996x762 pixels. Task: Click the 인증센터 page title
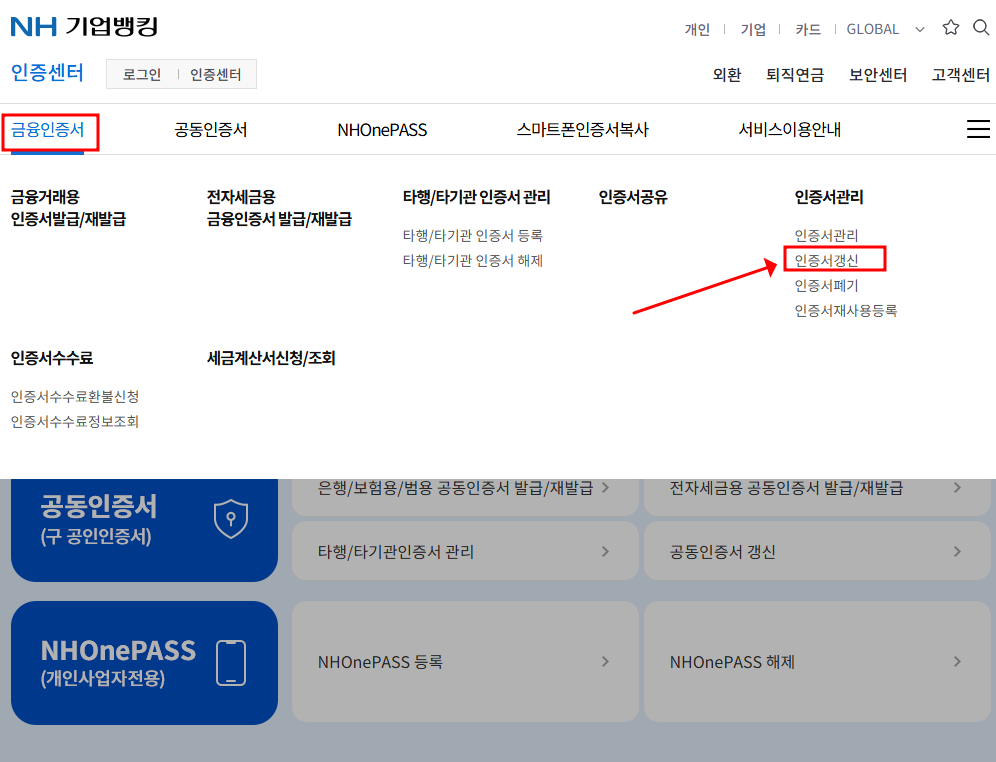tap(47, 72)
